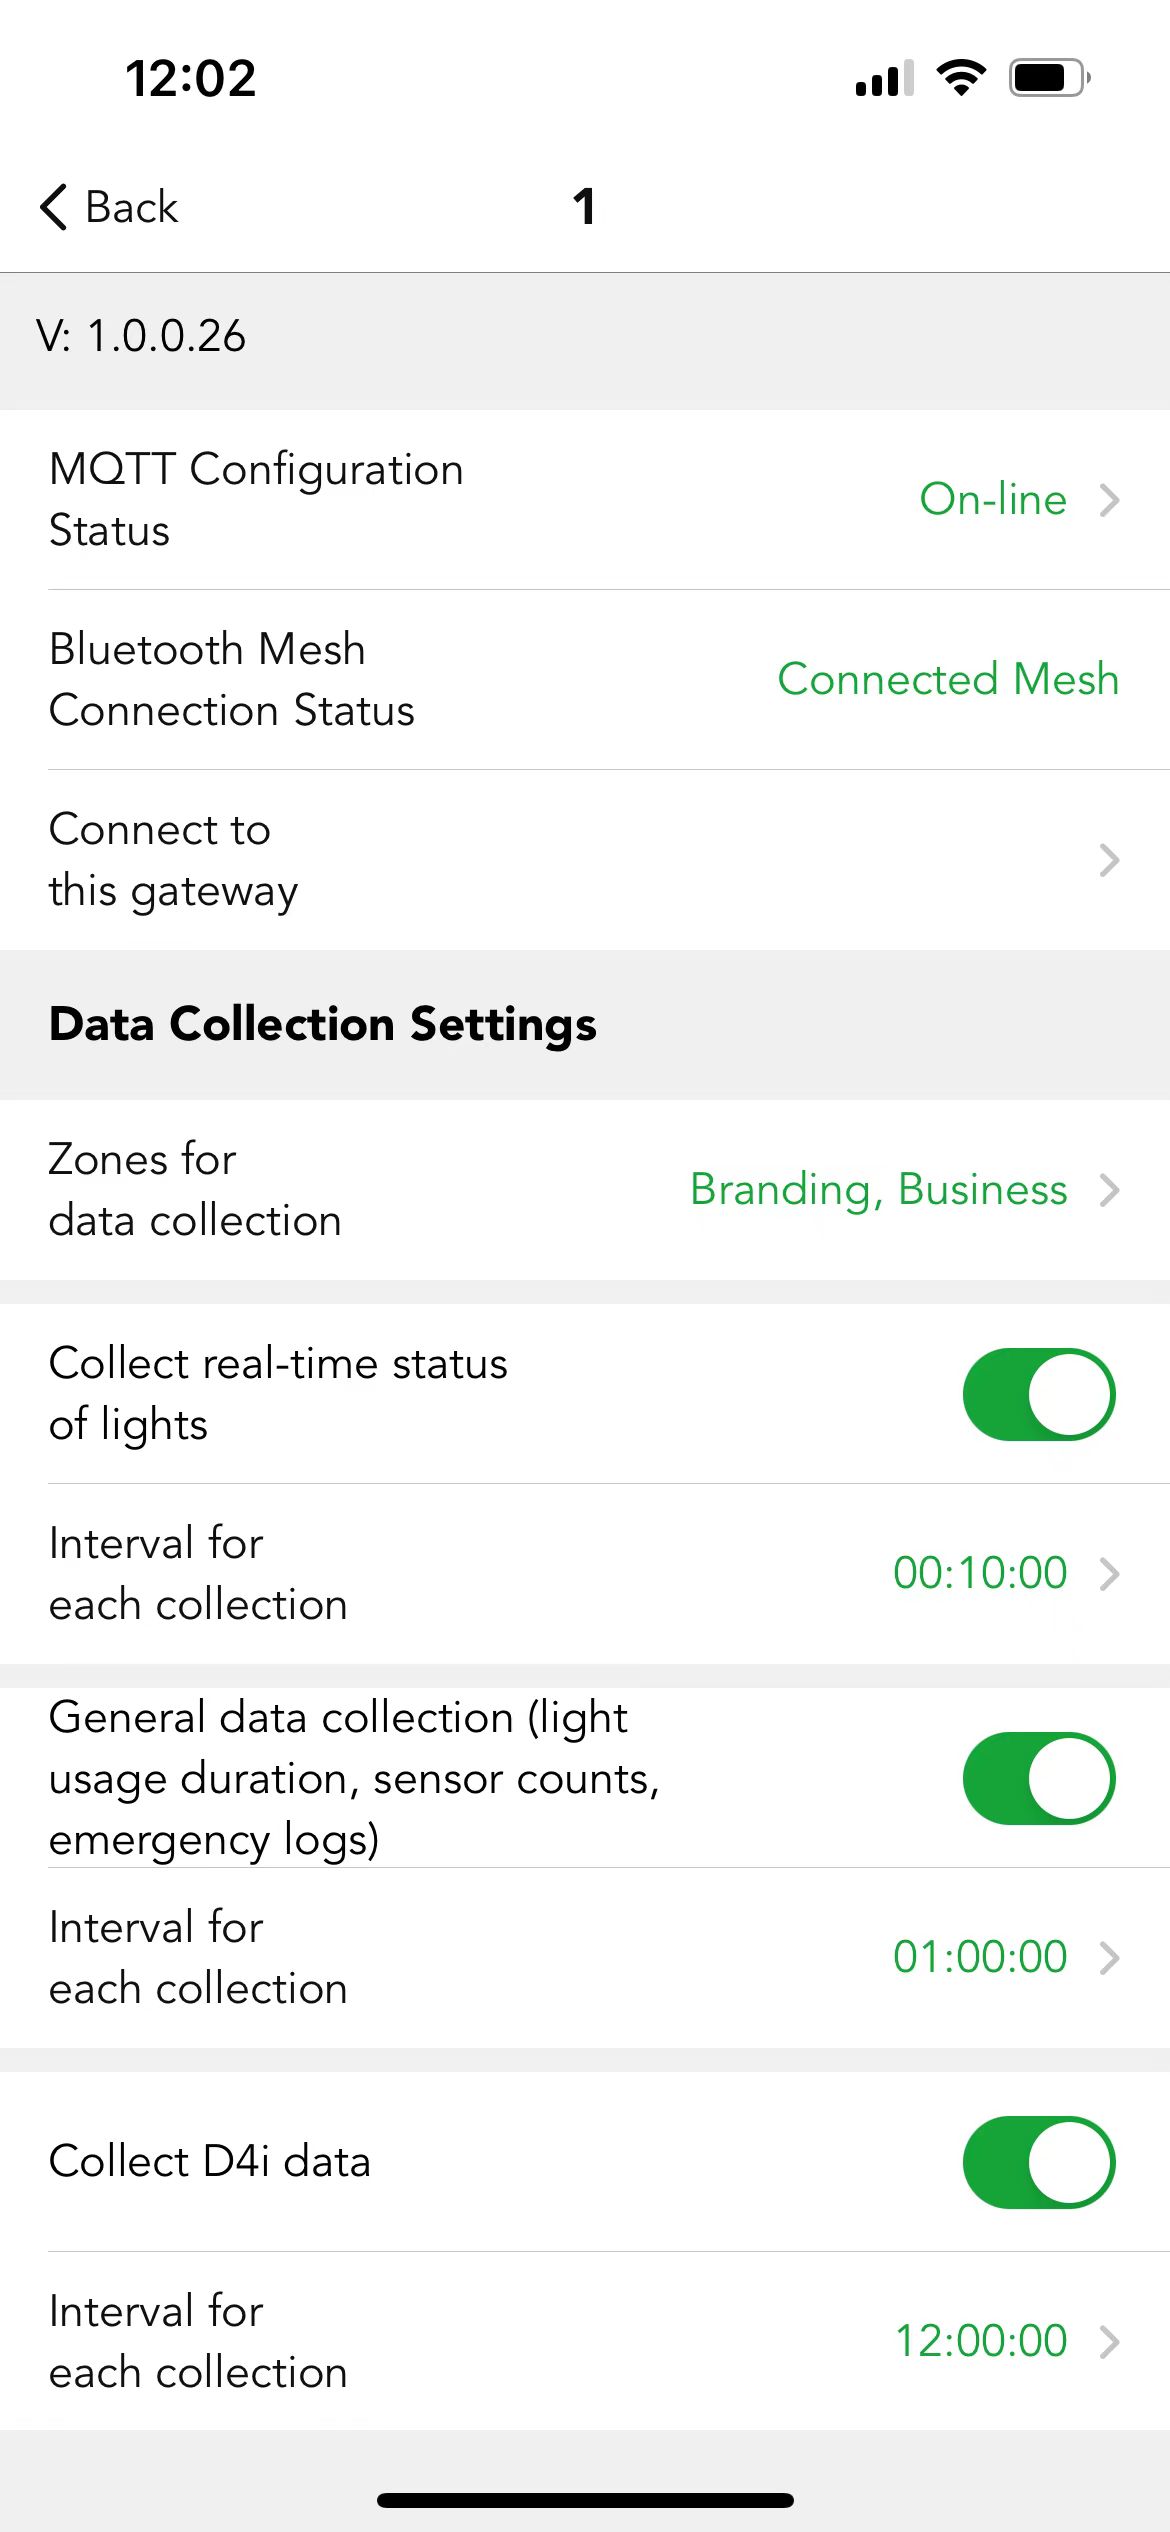
Task: Open Zones for data collection
Action: (x=585, y=1190)
